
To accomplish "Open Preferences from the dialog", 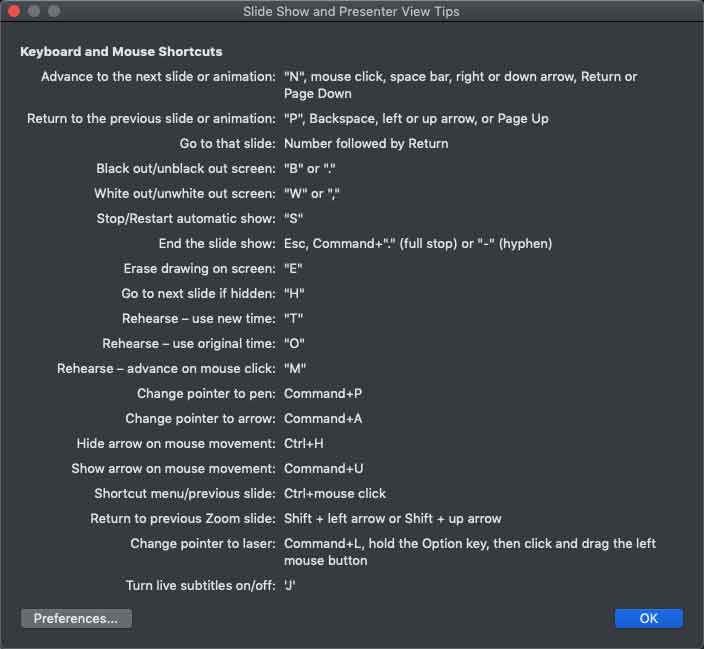I will (76, 618).
